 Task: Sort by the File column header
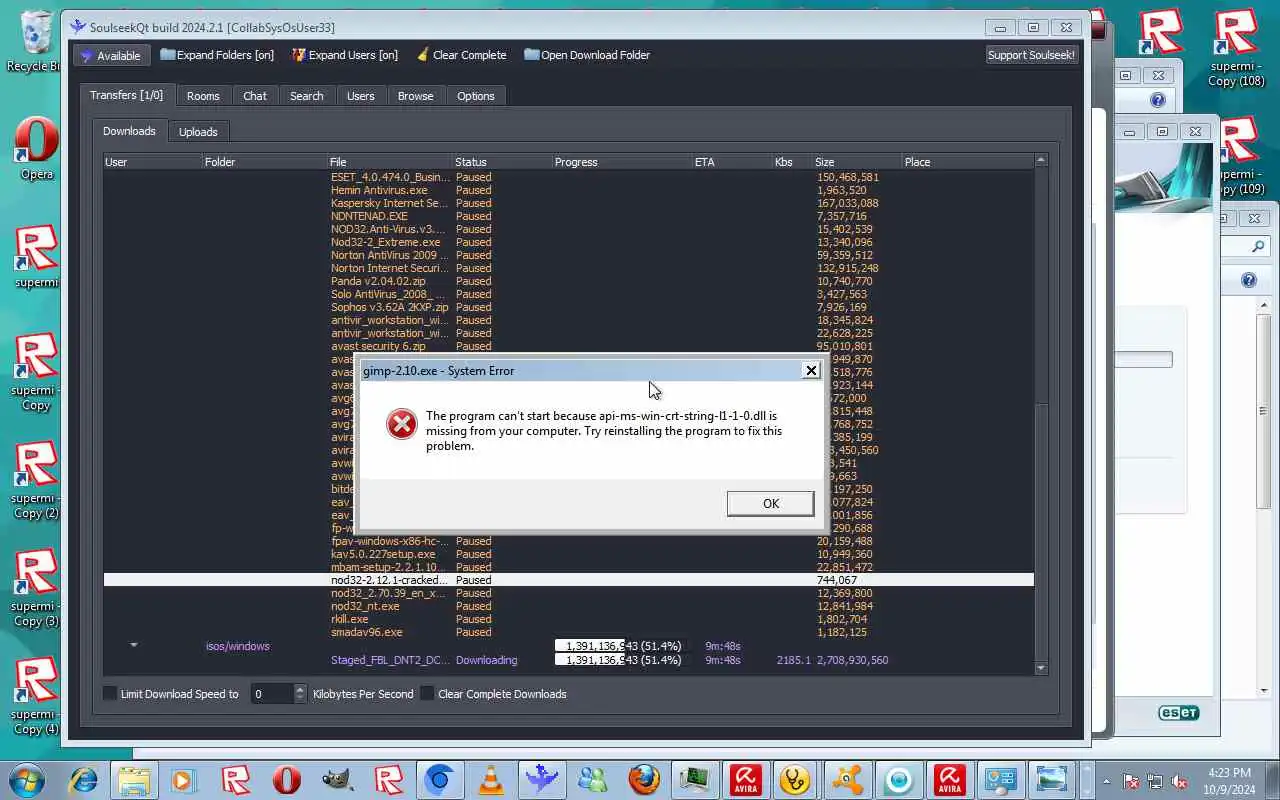(390, 162)
